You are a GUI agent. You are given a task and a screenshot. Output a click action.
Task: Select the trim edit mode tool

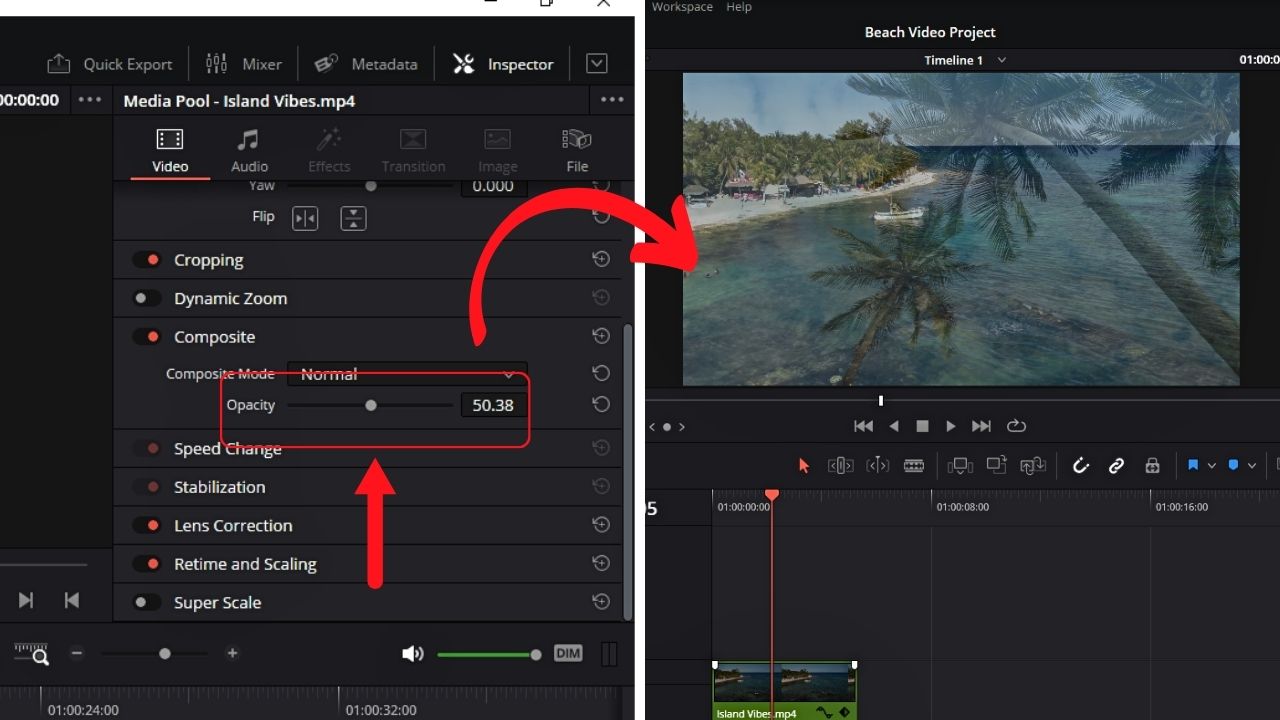[841, 465]
